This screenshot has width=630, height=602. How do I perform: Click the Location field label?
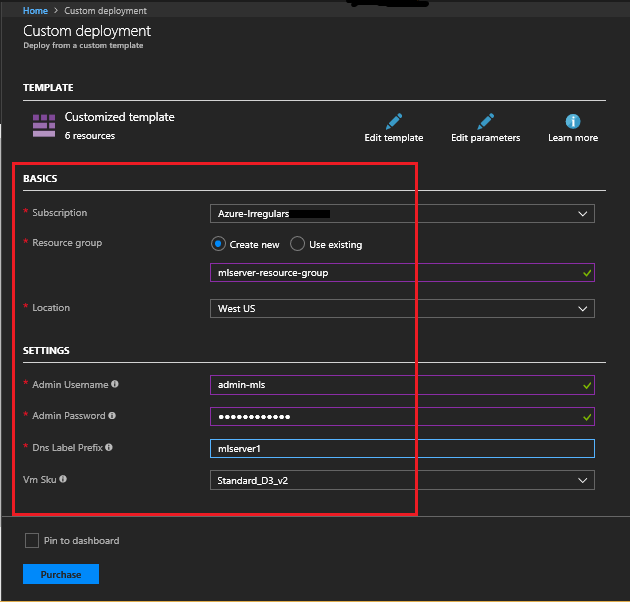coord(51,308)
